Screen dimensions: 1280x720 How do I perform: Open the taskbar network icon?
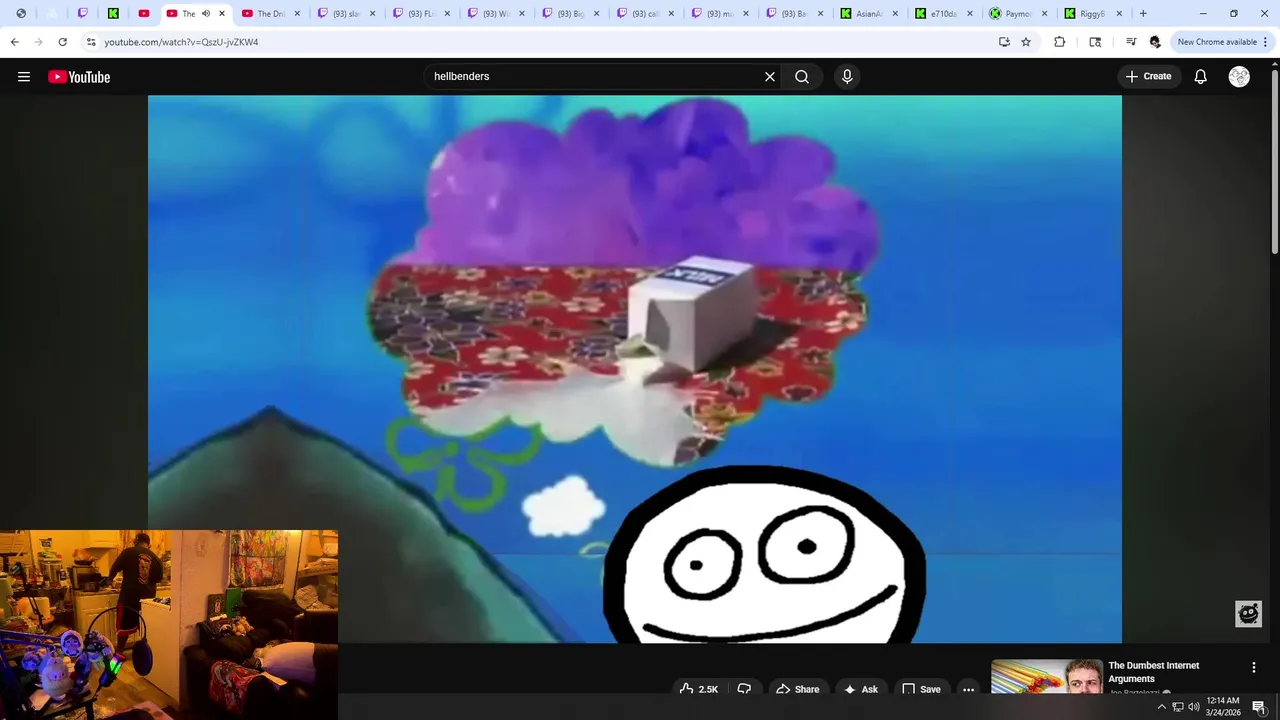[1177, 707]
